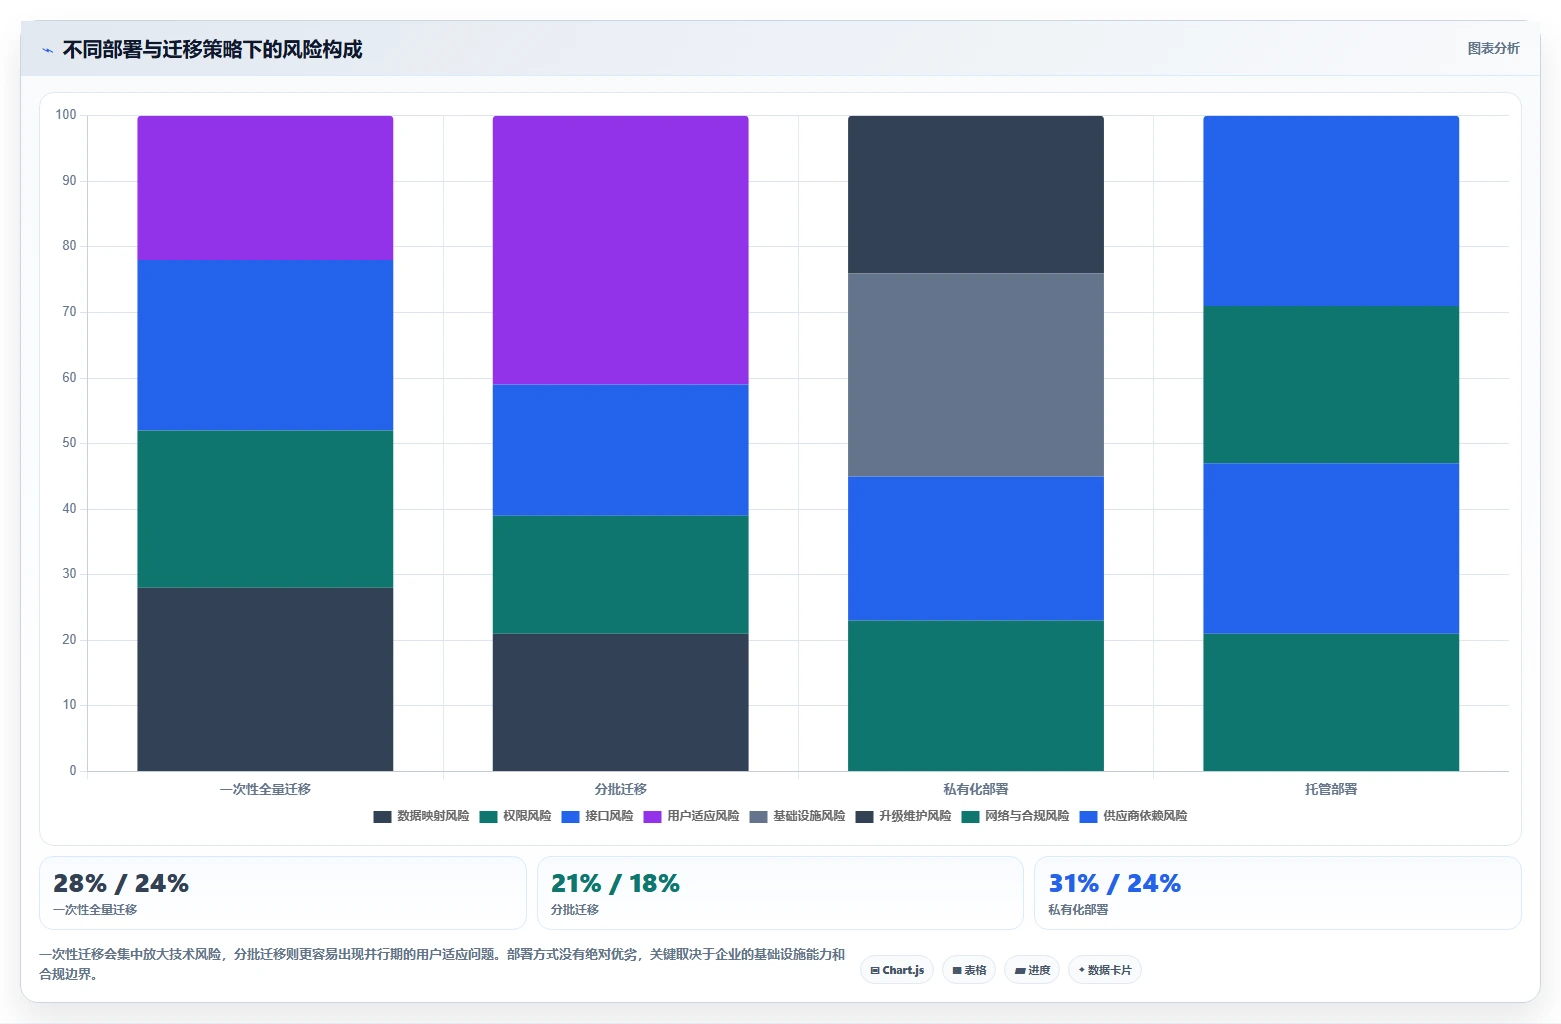The height and width of the screenshot is (1024, 1561).
Task: Click the green segment of 私有化部署 bar
Action: [x=976, y=696]
